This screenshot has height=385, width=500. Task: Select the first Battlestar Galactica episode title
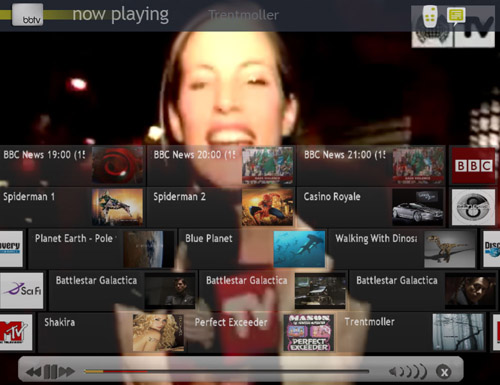(x=96, y=280)
